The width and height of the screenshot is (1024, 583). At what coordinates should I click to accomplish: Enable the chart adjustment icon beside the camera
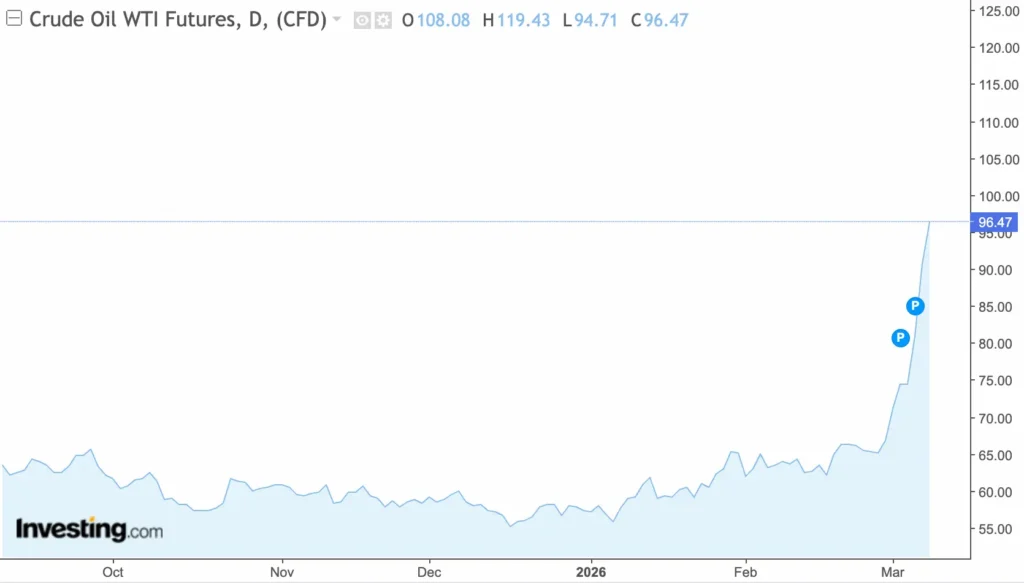(x=383, y=19)
